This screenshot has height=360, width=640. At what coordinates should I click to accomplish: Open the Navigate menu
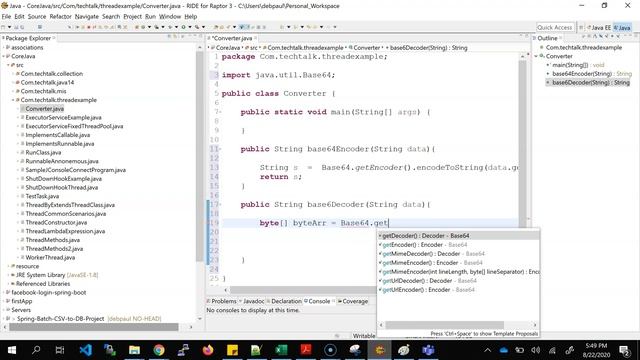pyautogui.click(x=87, y=16)
